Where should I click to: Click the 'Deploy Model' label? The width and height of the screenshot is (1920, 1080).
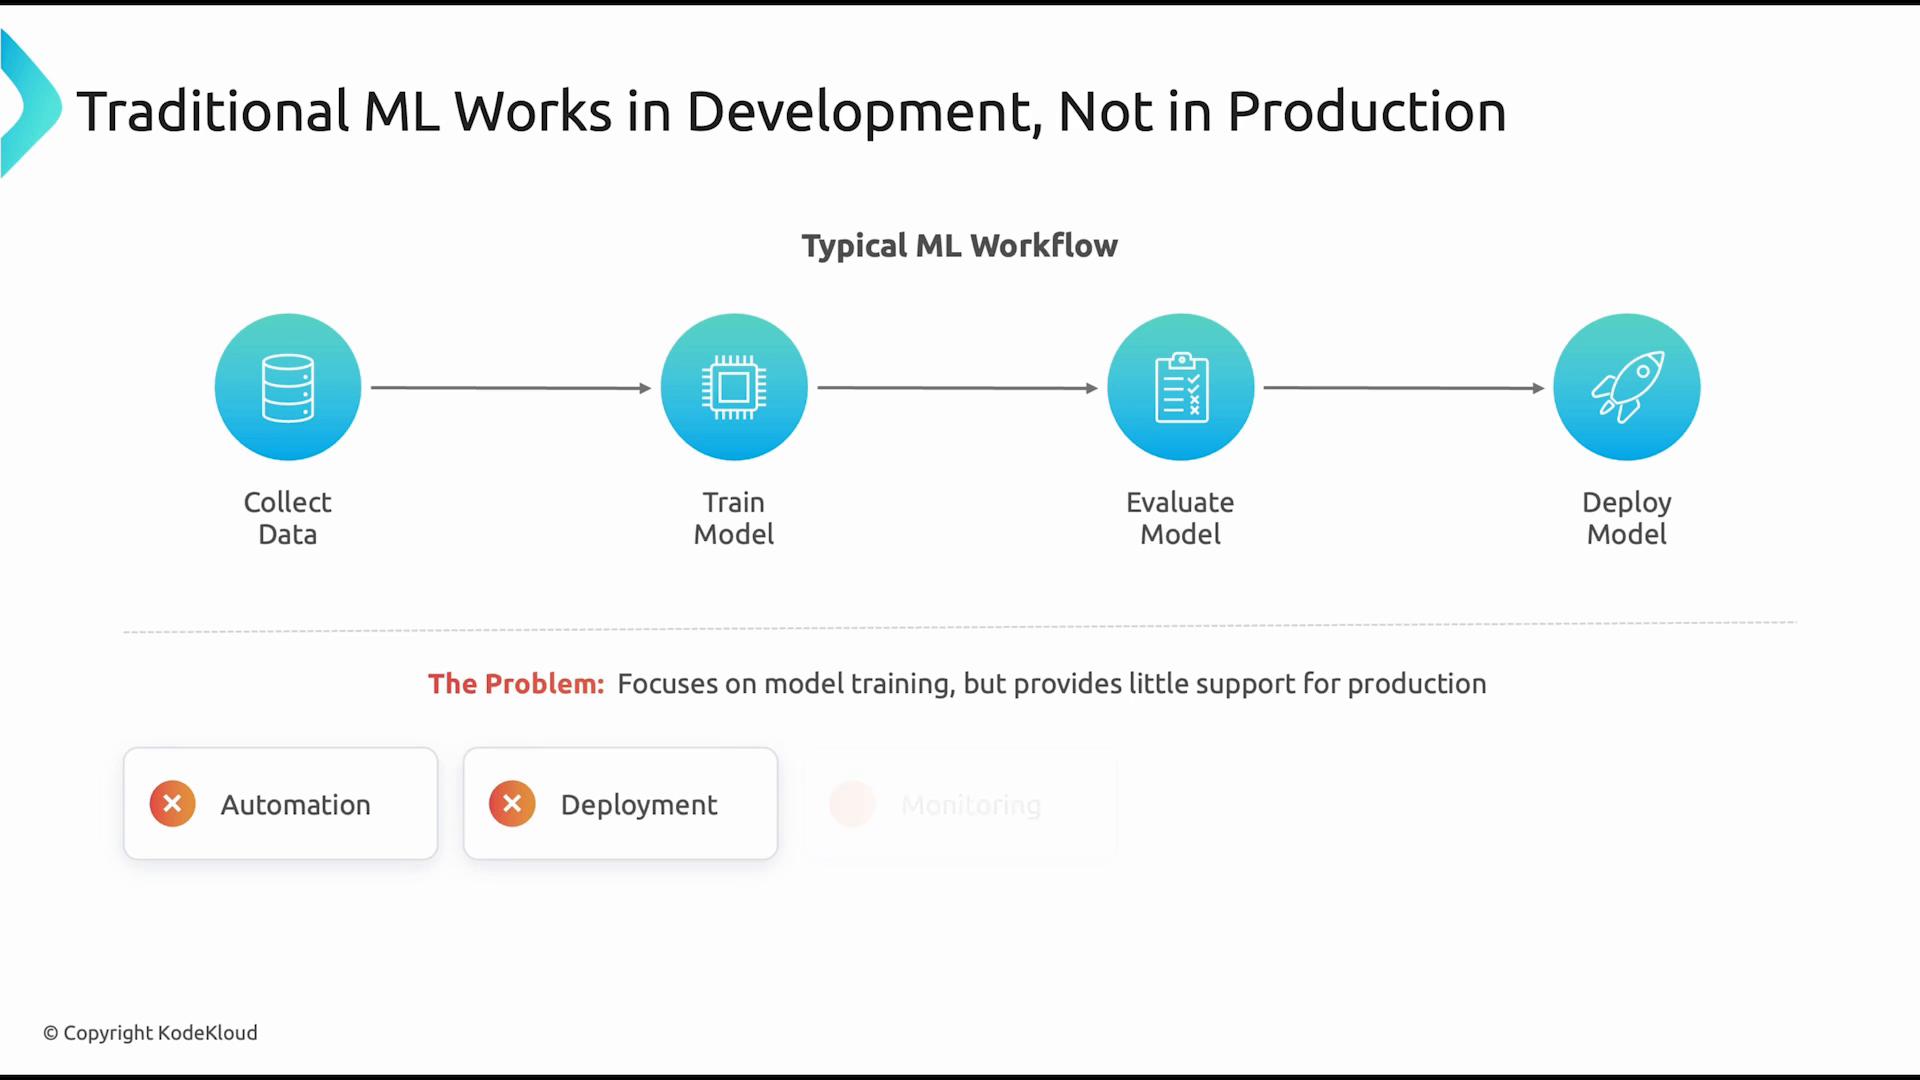(1627, 518)
